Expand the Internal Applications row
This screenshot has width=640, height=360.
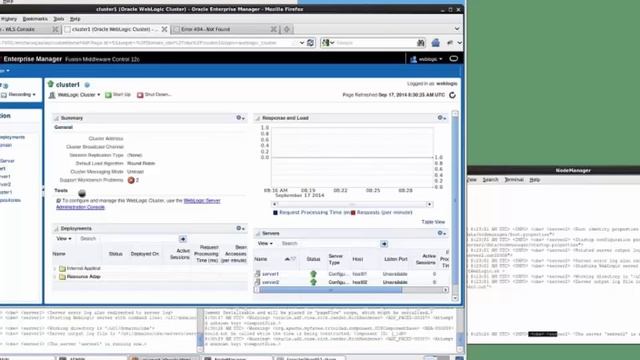pos(55,269)
